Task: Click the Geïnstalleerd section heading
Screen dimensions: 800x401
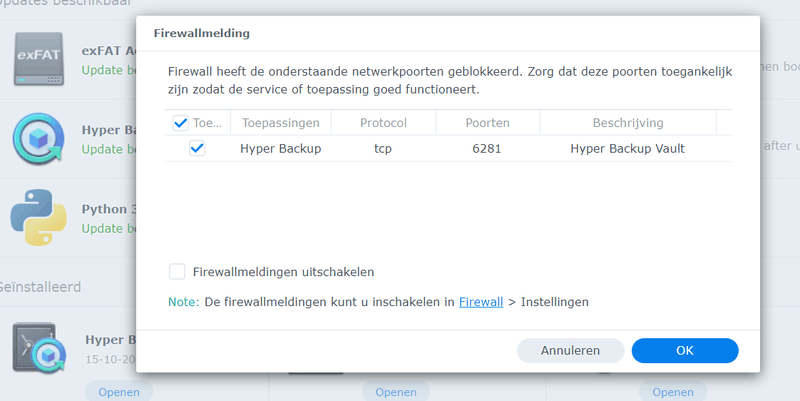Action: coord(40,287)
